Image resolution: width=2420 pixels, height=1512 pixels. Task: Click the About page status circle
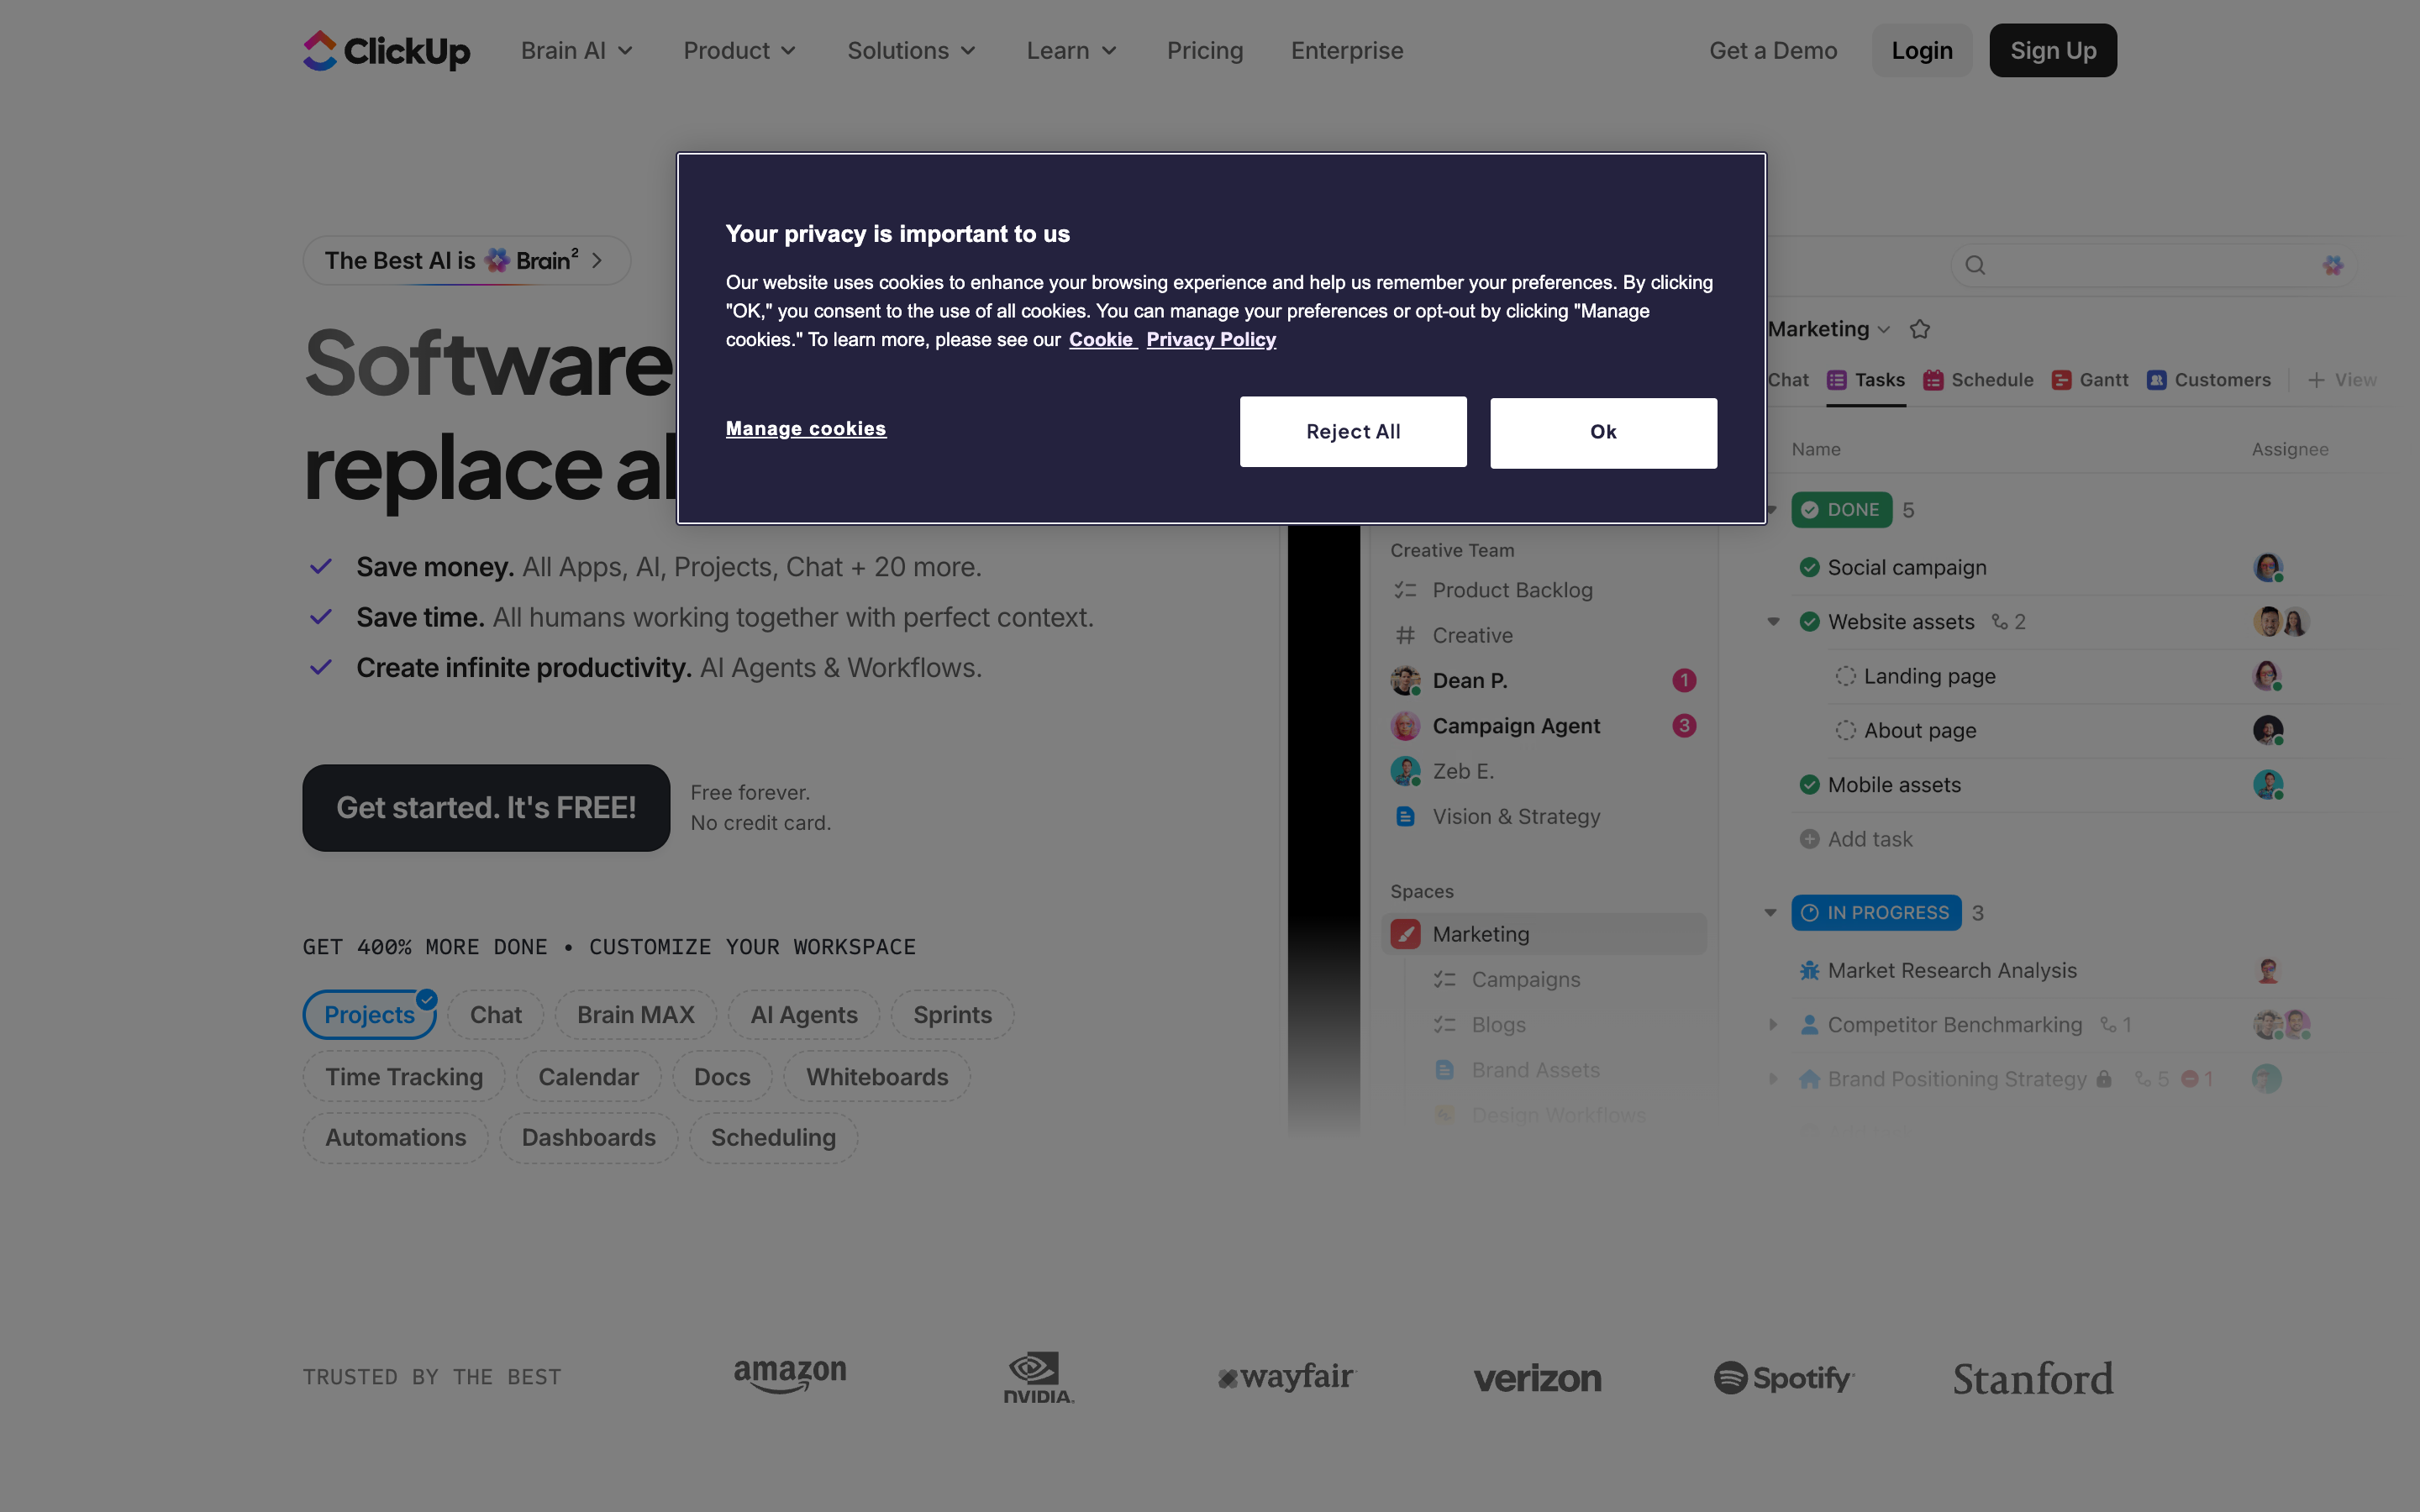pyautogui.click(x=1845, y=730)
